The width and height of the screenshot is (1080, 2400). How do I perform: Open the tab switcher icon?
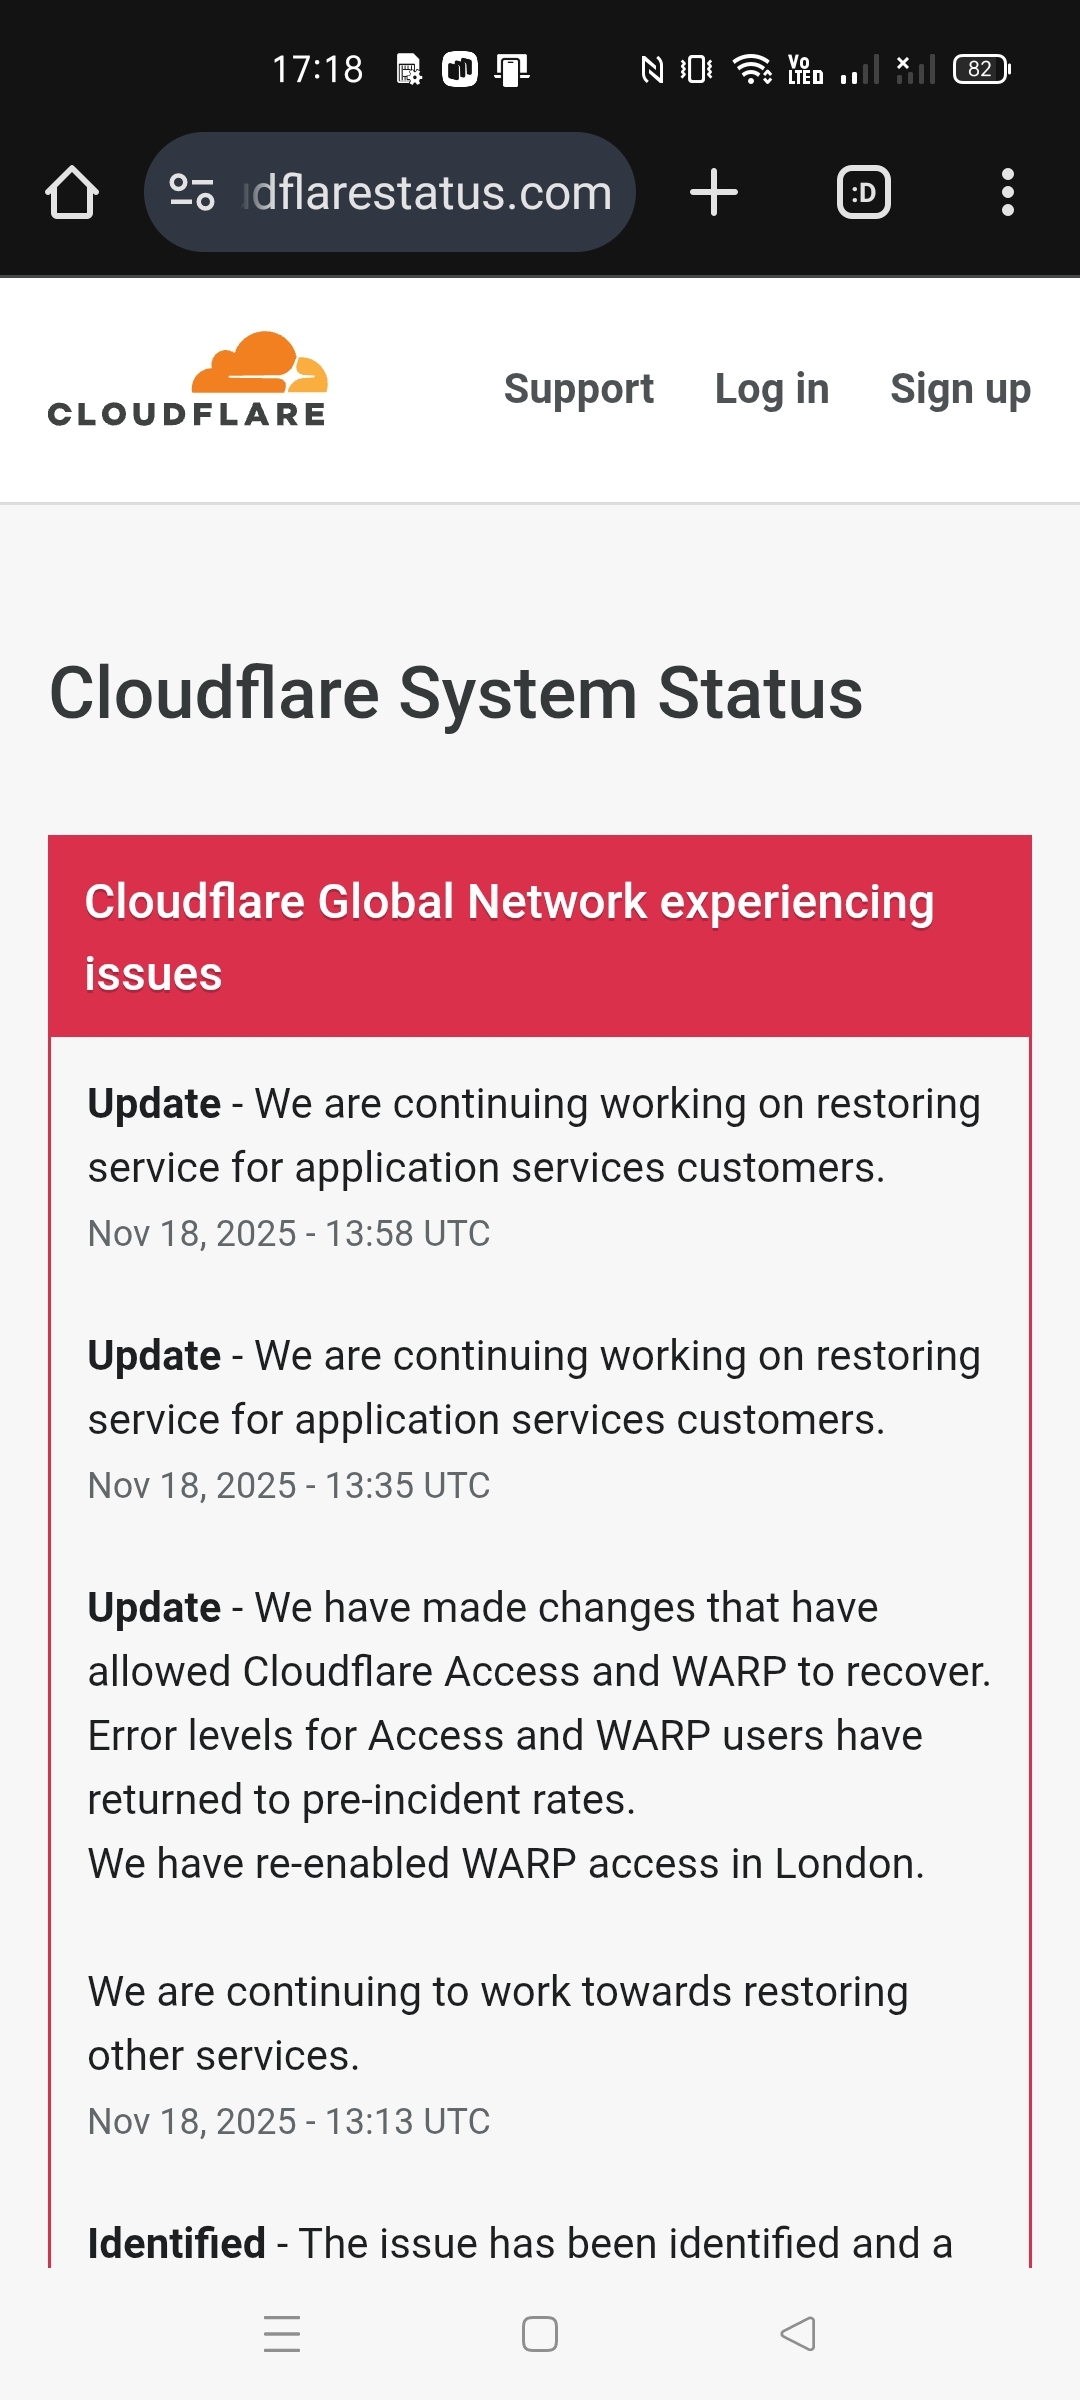[863, 192]
